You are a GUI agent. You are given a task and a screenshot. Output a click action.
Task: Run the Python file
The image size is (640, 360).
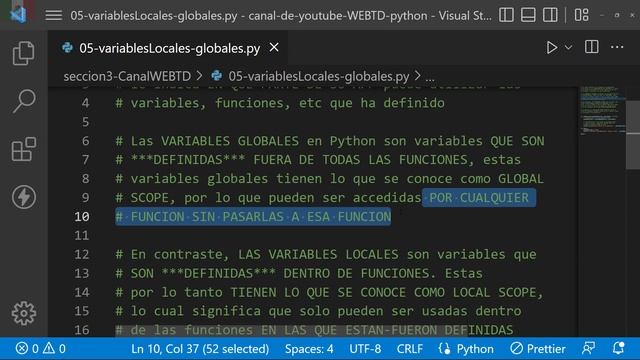tap(551, 48)
